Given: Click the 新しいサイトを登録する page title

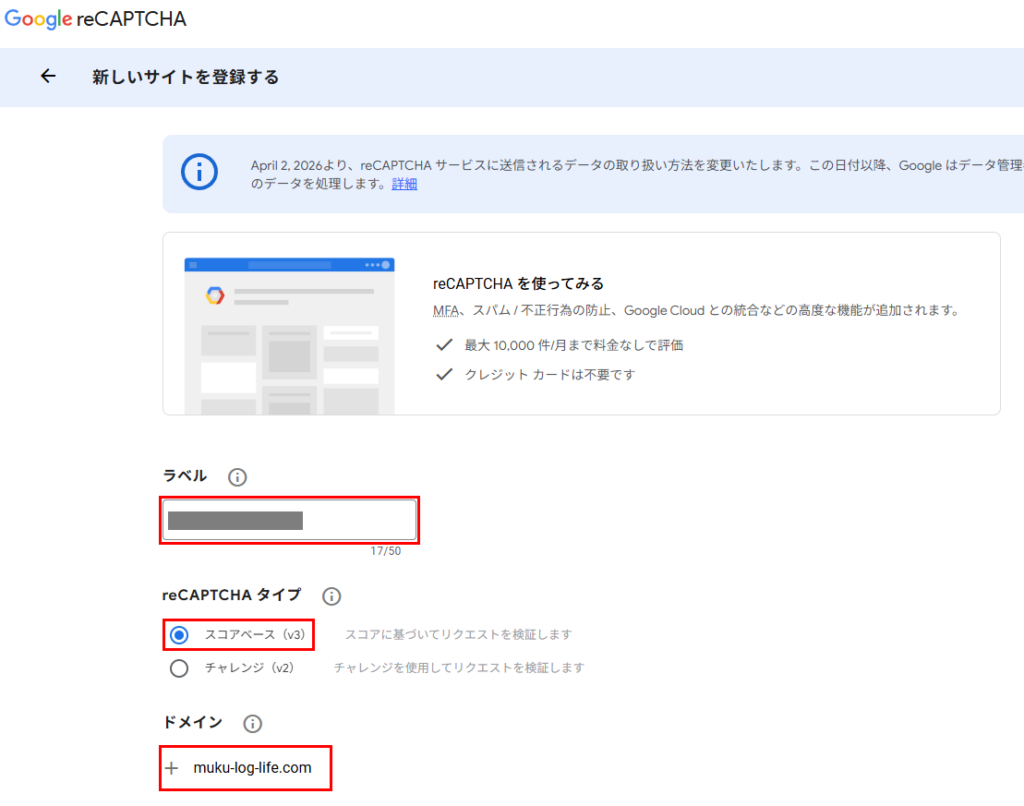Looking at the screenshot, I should coord(186,77).
